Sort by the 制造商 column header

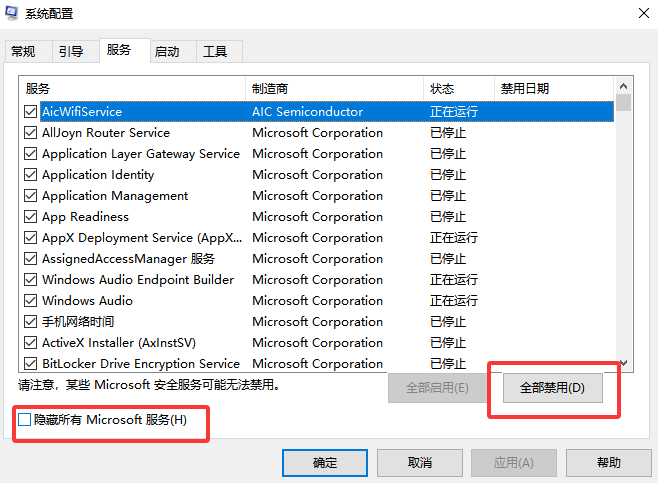334,89
